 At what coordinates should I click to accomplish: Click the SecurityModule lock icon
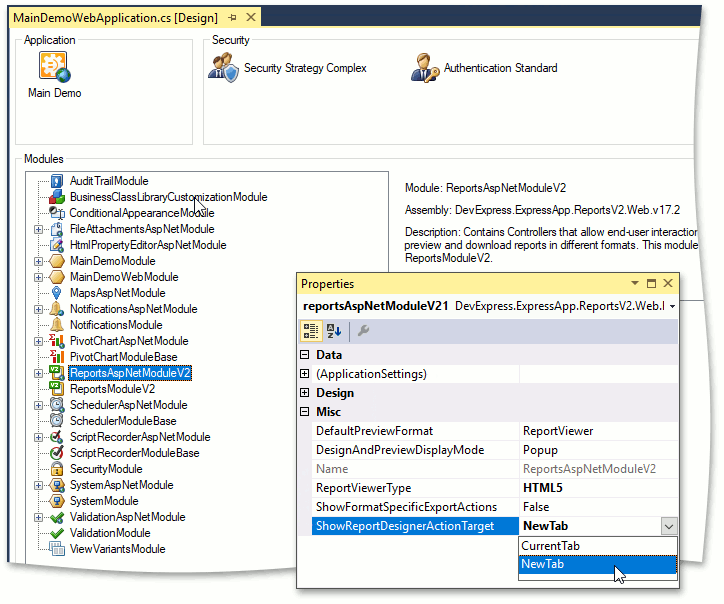pos(57,469)
